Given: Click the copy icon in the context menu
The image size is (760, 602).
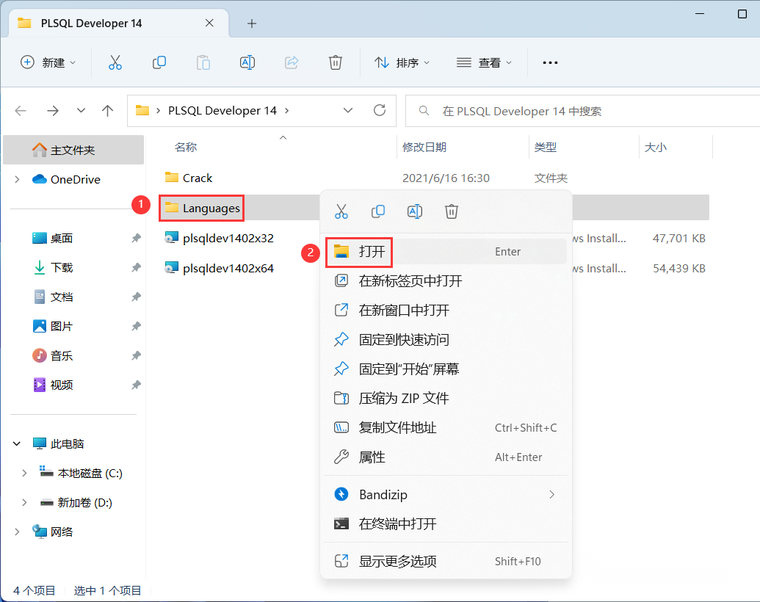Looking at the screenshot, I should pyautogui.click(x=378, y=211).
